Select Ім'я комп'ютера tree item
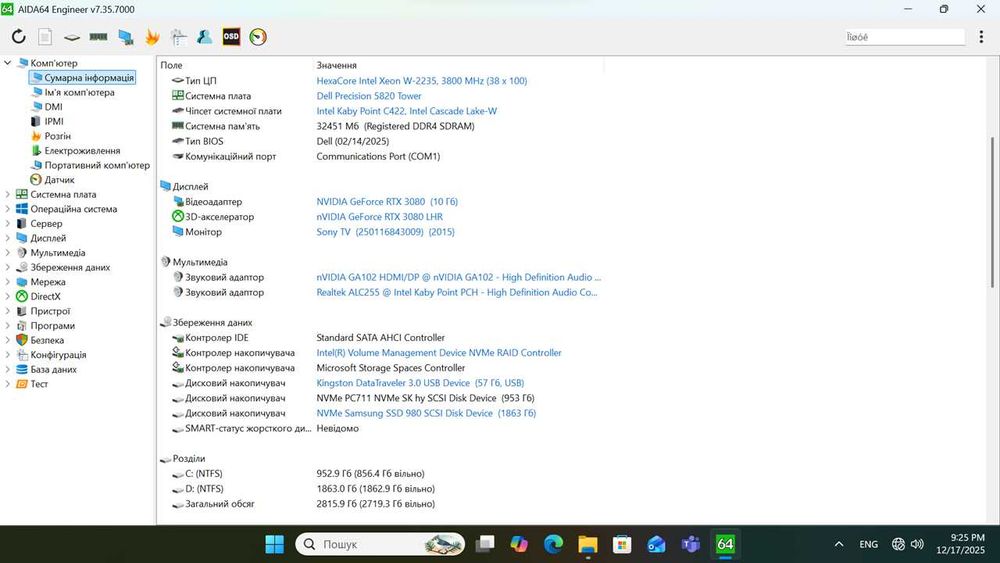Viewport: 1000px width, 563px height. 79,92
